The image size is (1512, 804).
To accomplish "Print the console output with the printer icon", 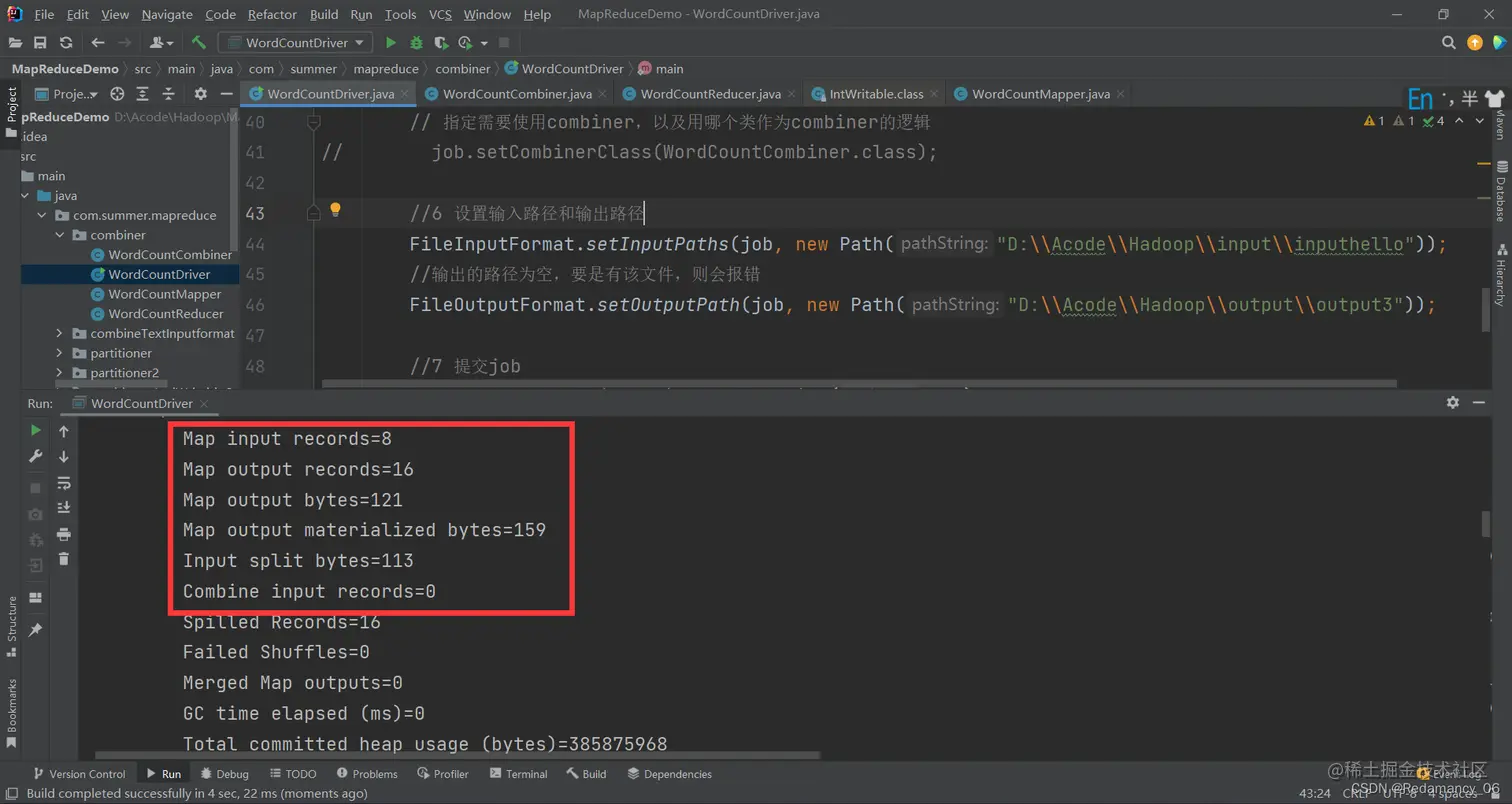I will tap(64, 534).
